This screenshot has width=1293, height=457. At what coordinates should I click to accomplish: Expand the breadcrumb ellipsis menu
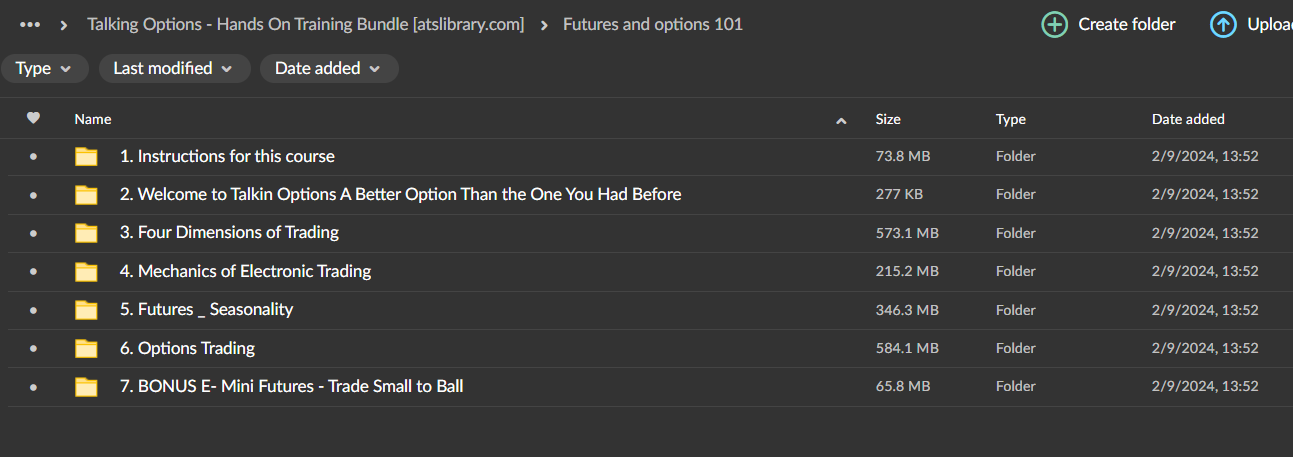click(x=30, y=24)
